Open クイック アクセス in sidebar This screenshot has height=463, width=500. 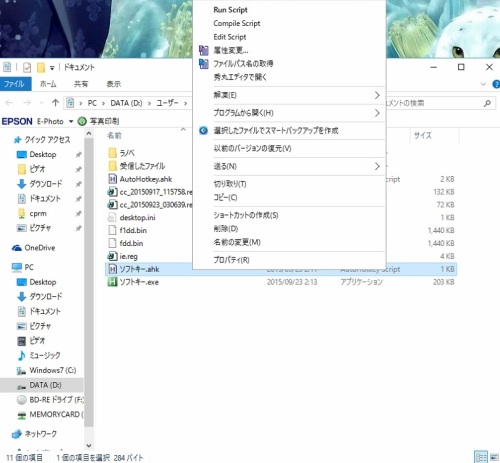[x=42, y=140]
